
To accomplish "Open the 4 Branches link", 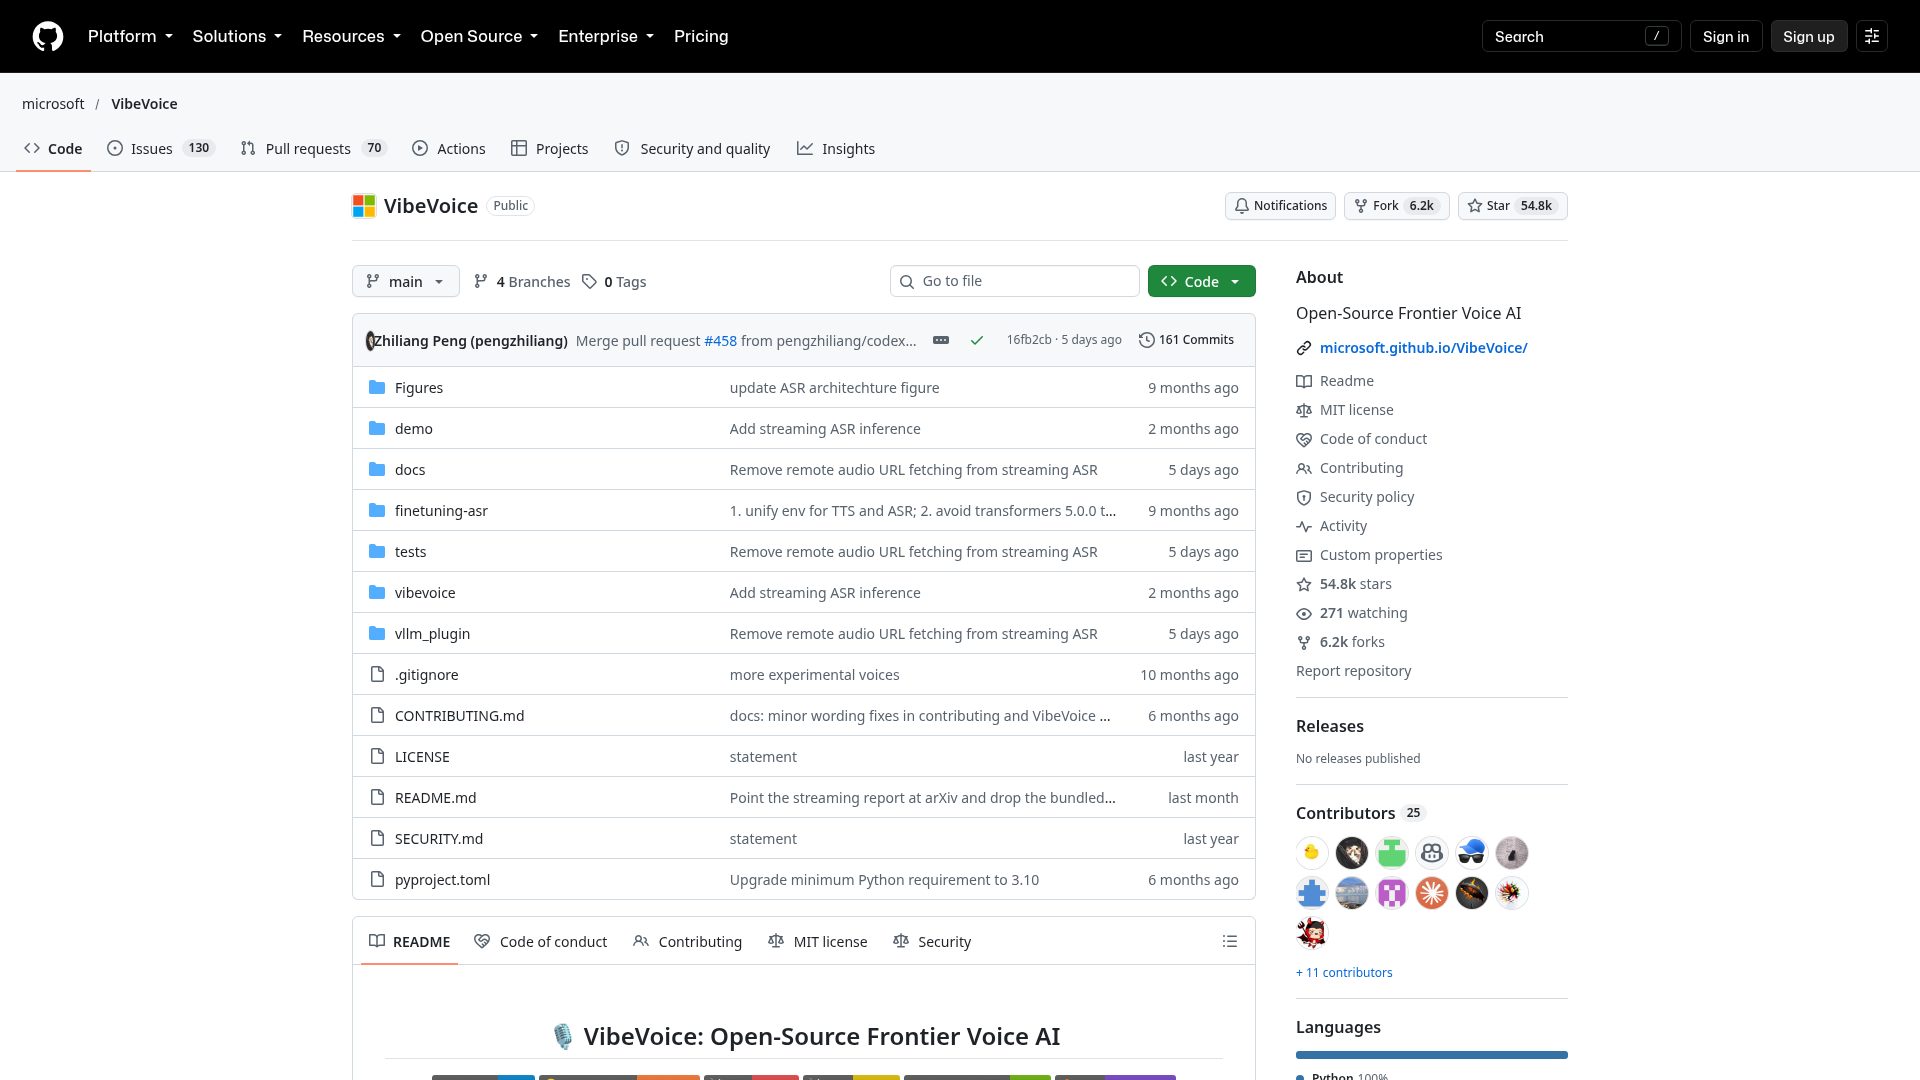I will [x=522, y=282].
